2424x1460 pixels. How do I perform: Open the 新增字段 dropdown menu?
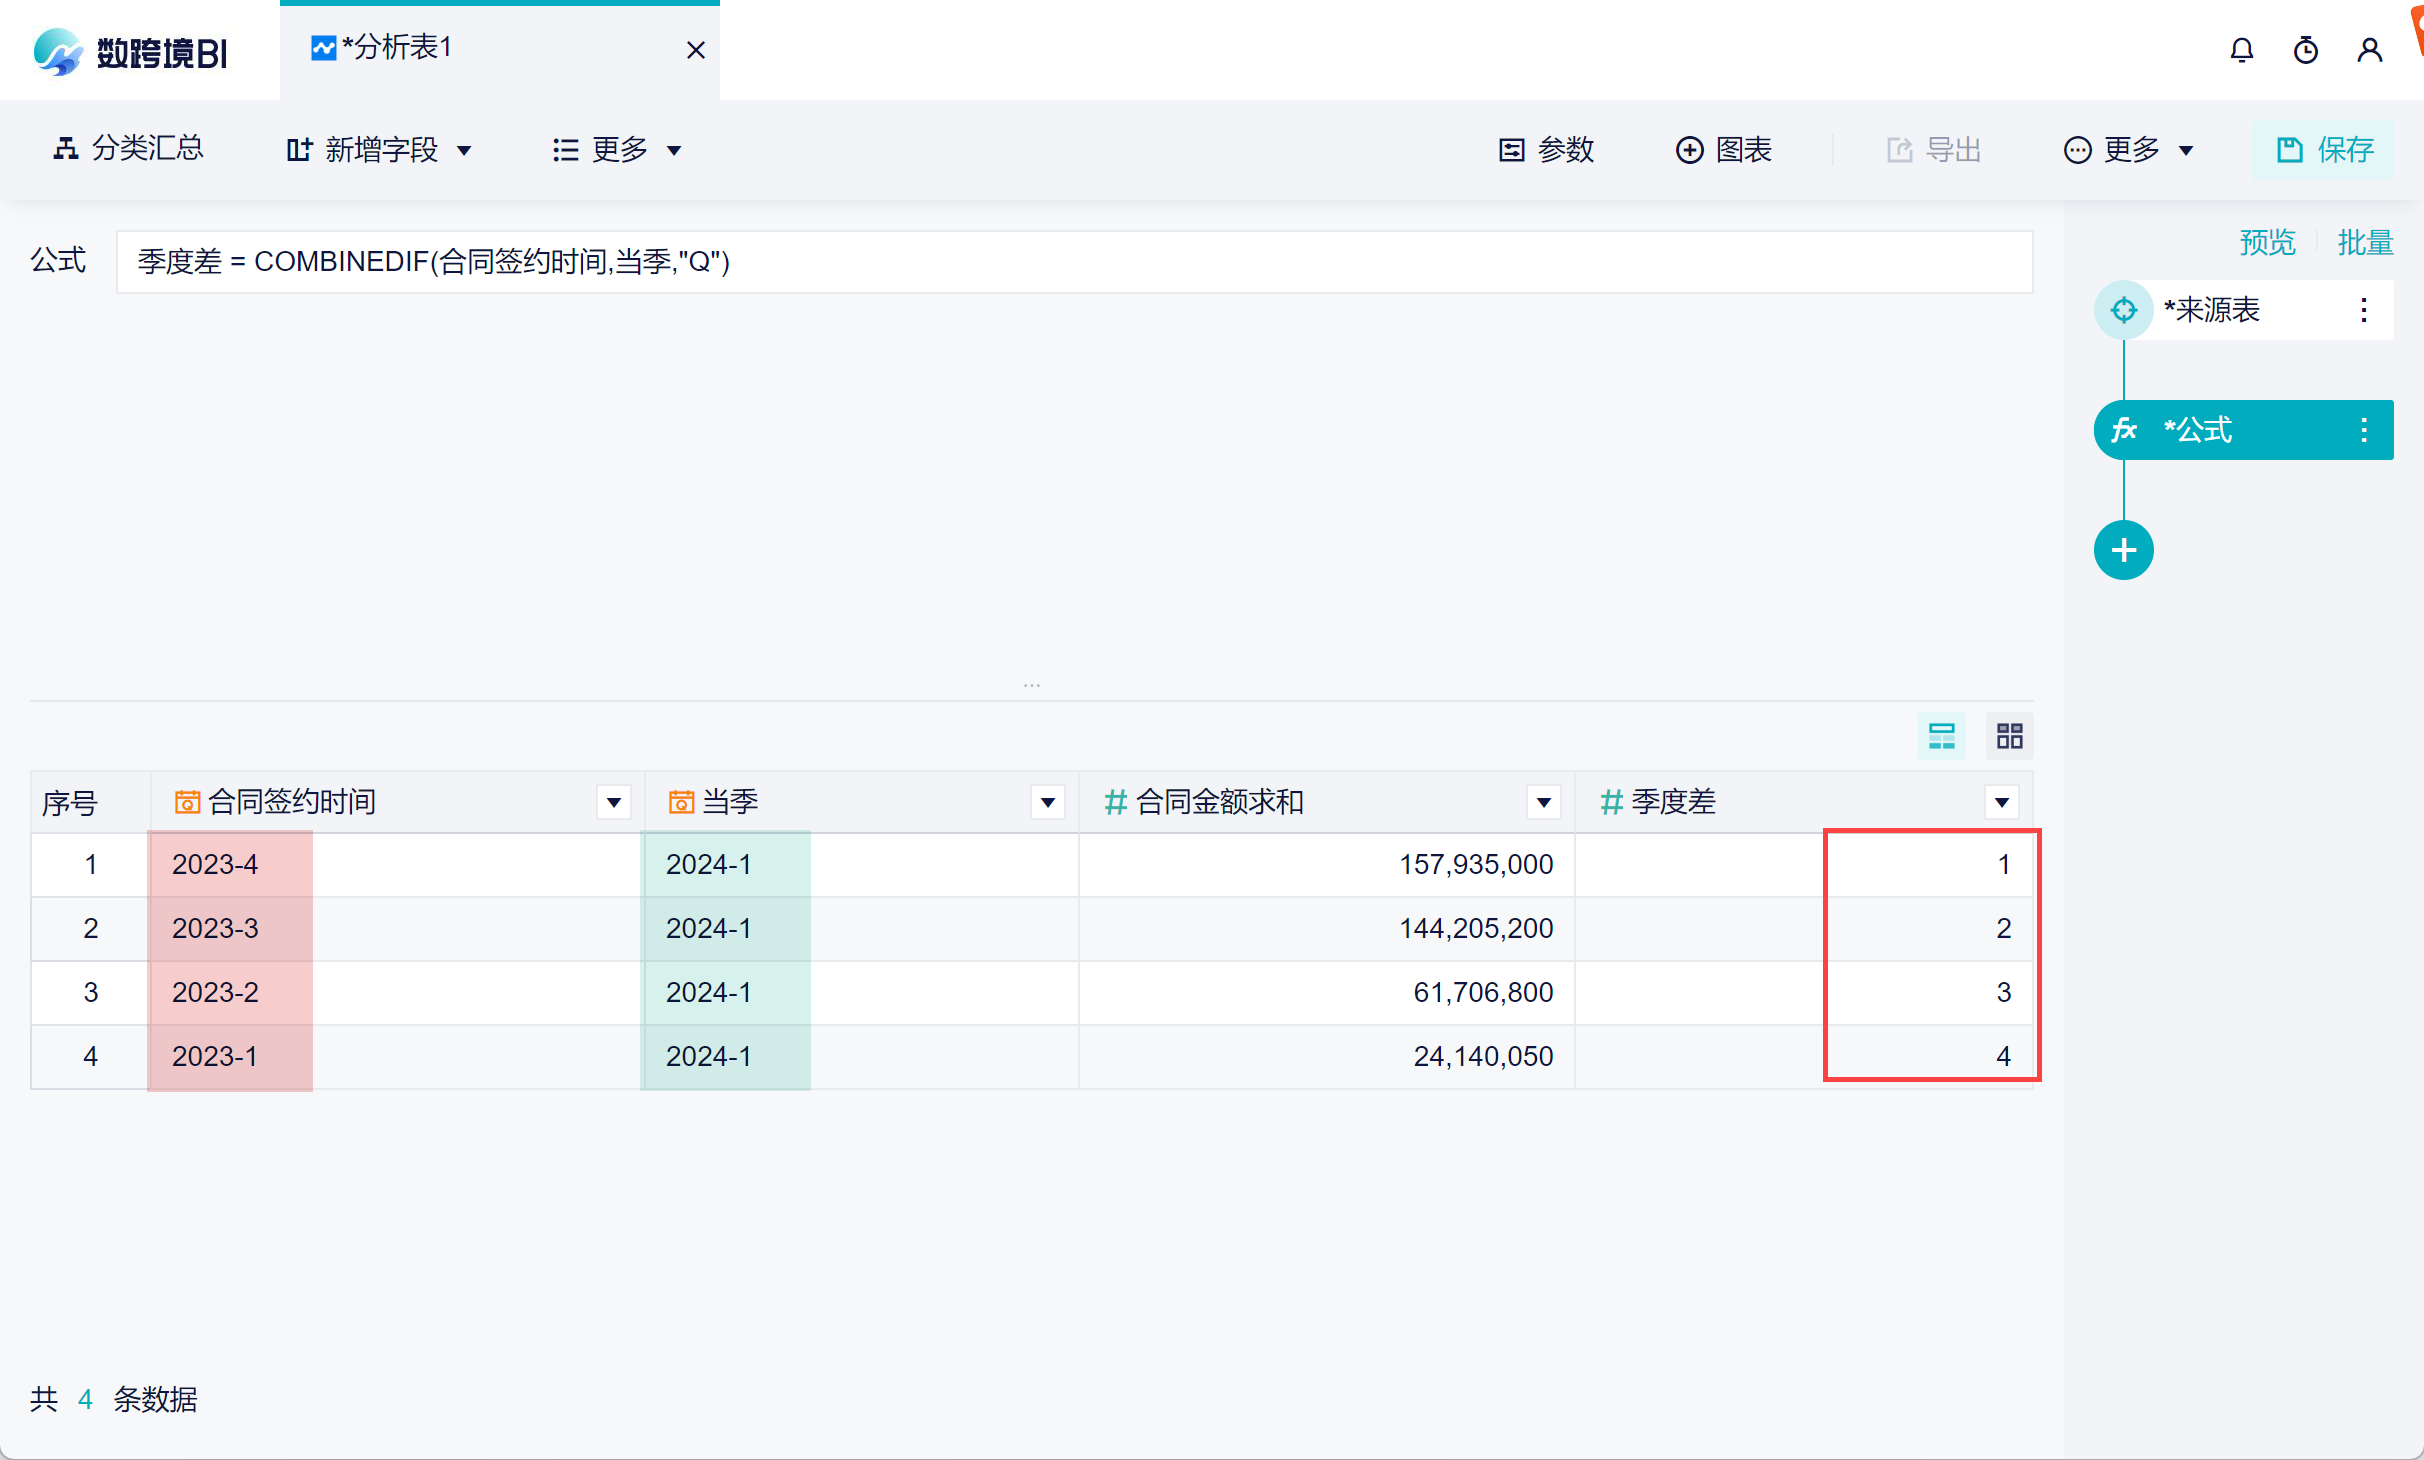pyautogui.click(x=378, y=150)
